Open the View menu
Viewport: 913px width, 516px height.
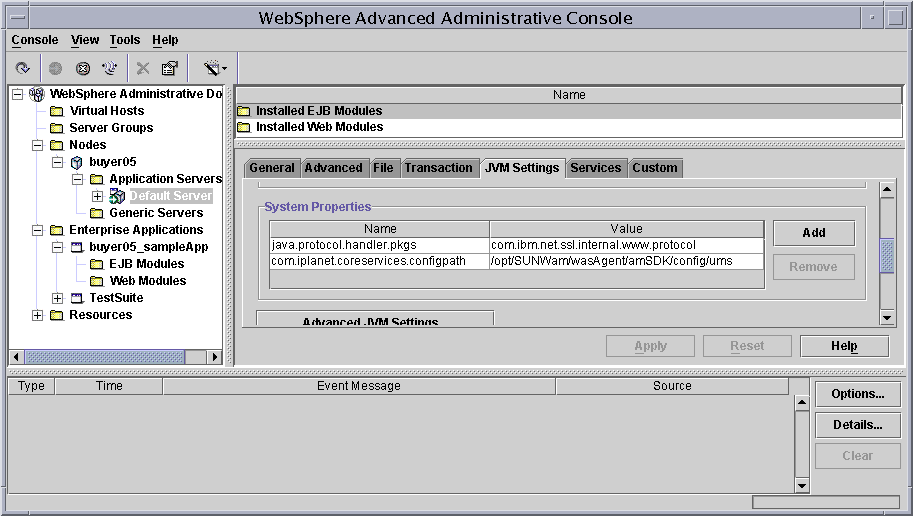[85, 40]
